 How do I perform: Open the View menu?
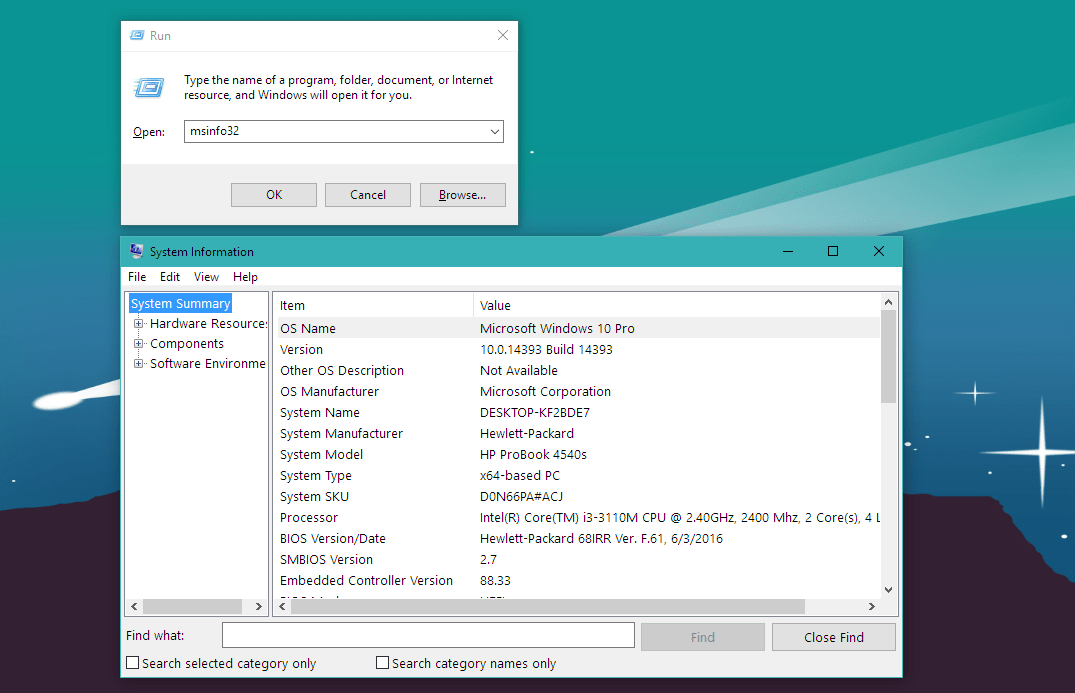click(x=206, y=277)
